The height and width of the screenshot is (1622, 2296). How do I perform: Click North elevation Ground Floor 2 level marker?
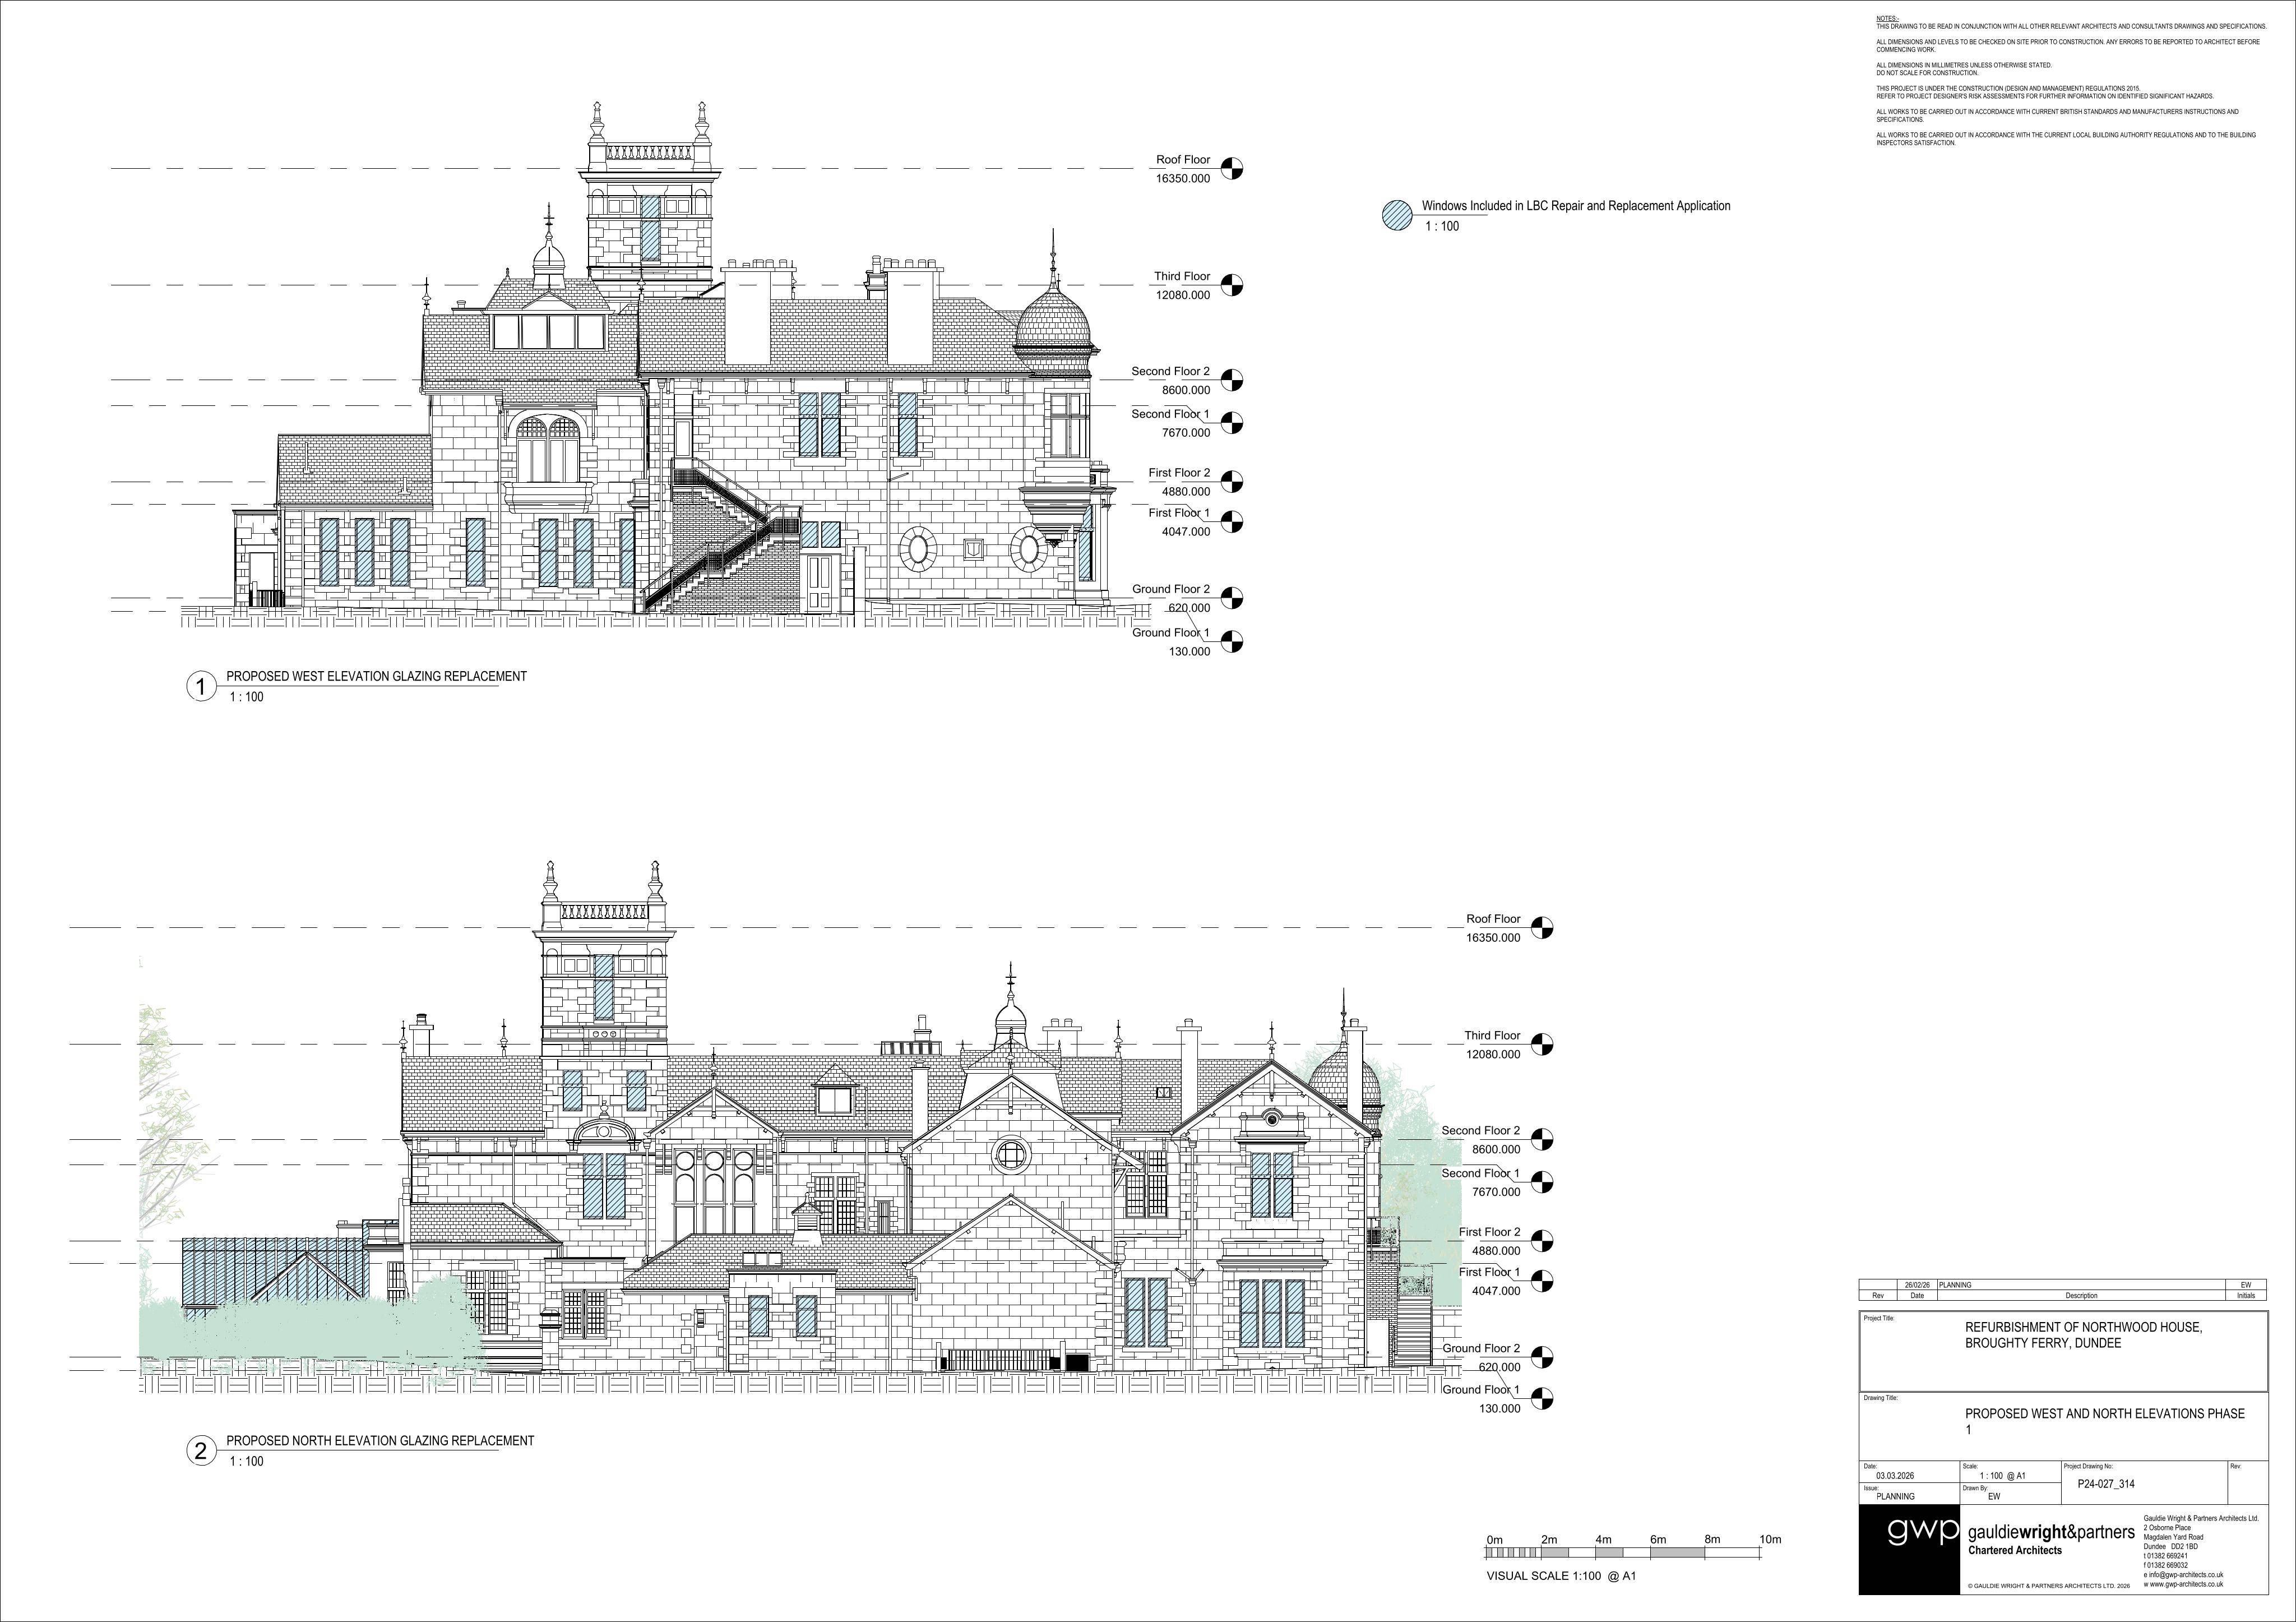point(1543,1357)
